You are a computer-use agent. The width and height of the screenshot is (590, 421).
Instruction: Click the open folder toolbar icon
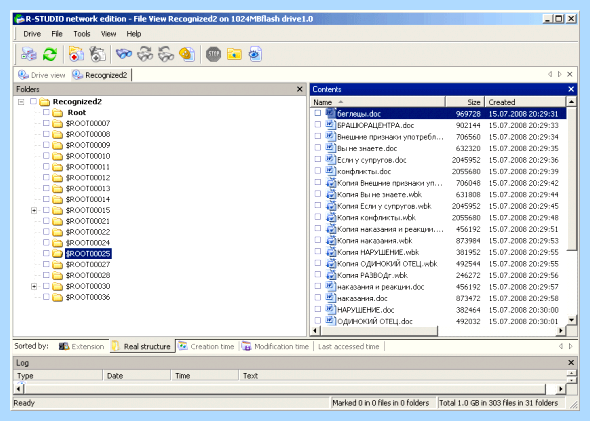point(234,54)
